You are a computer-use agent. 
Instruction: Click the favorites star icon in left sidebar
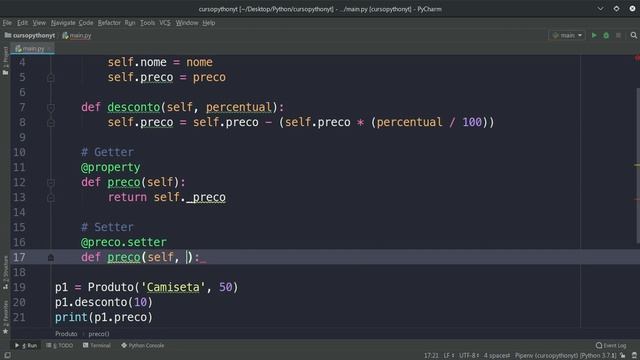5,331
